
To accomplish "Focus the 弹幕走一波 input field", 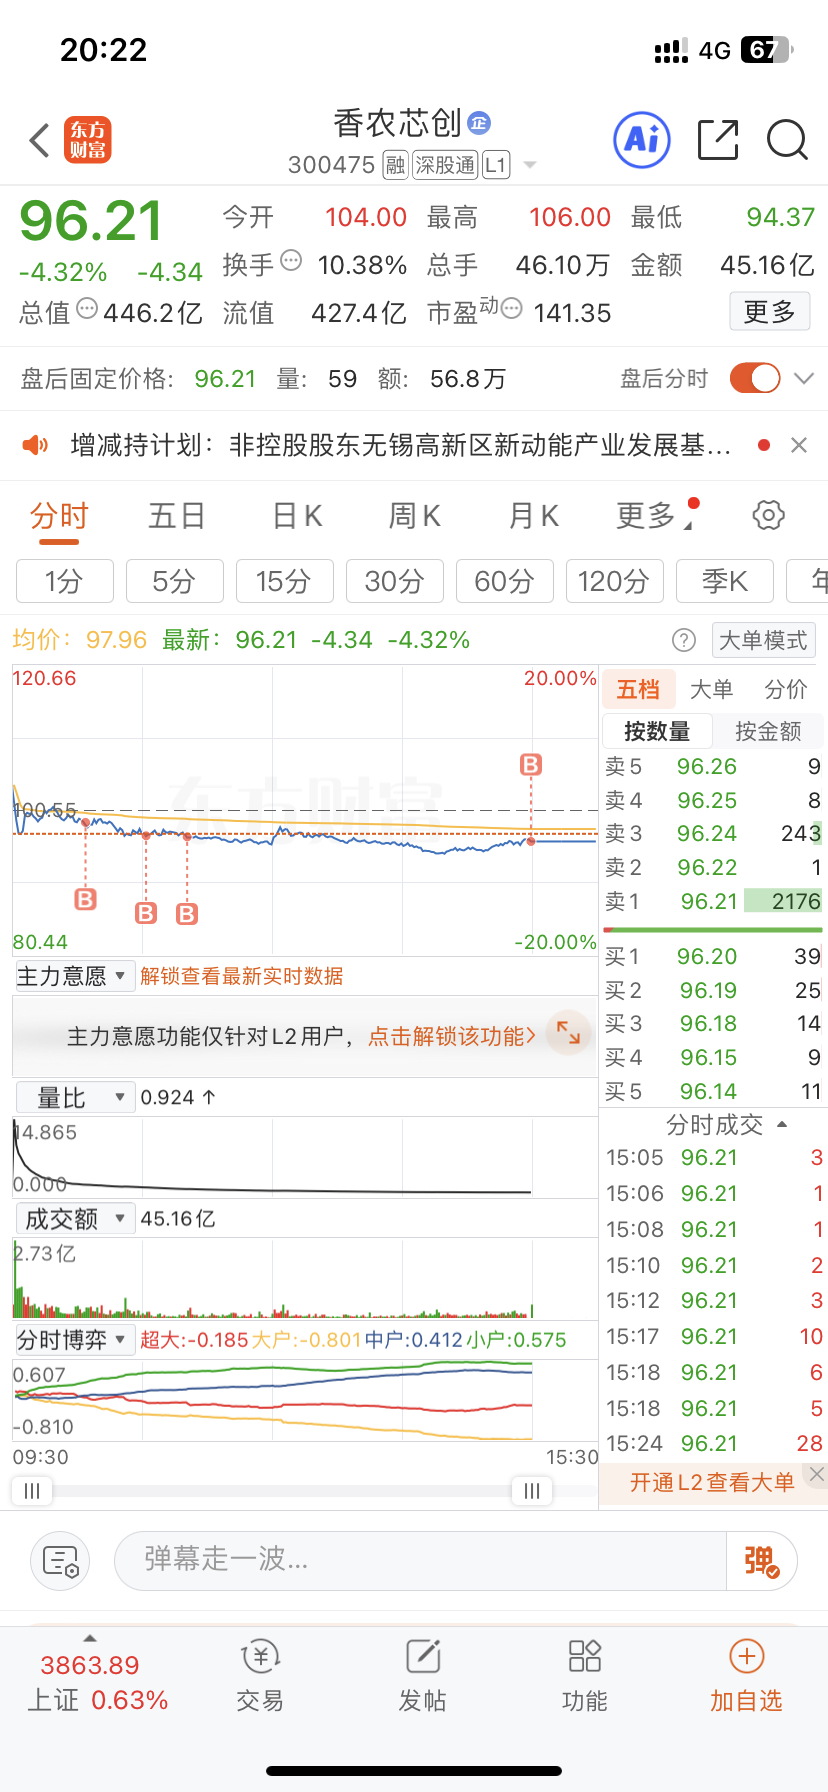I will (x=420, y=1561).
